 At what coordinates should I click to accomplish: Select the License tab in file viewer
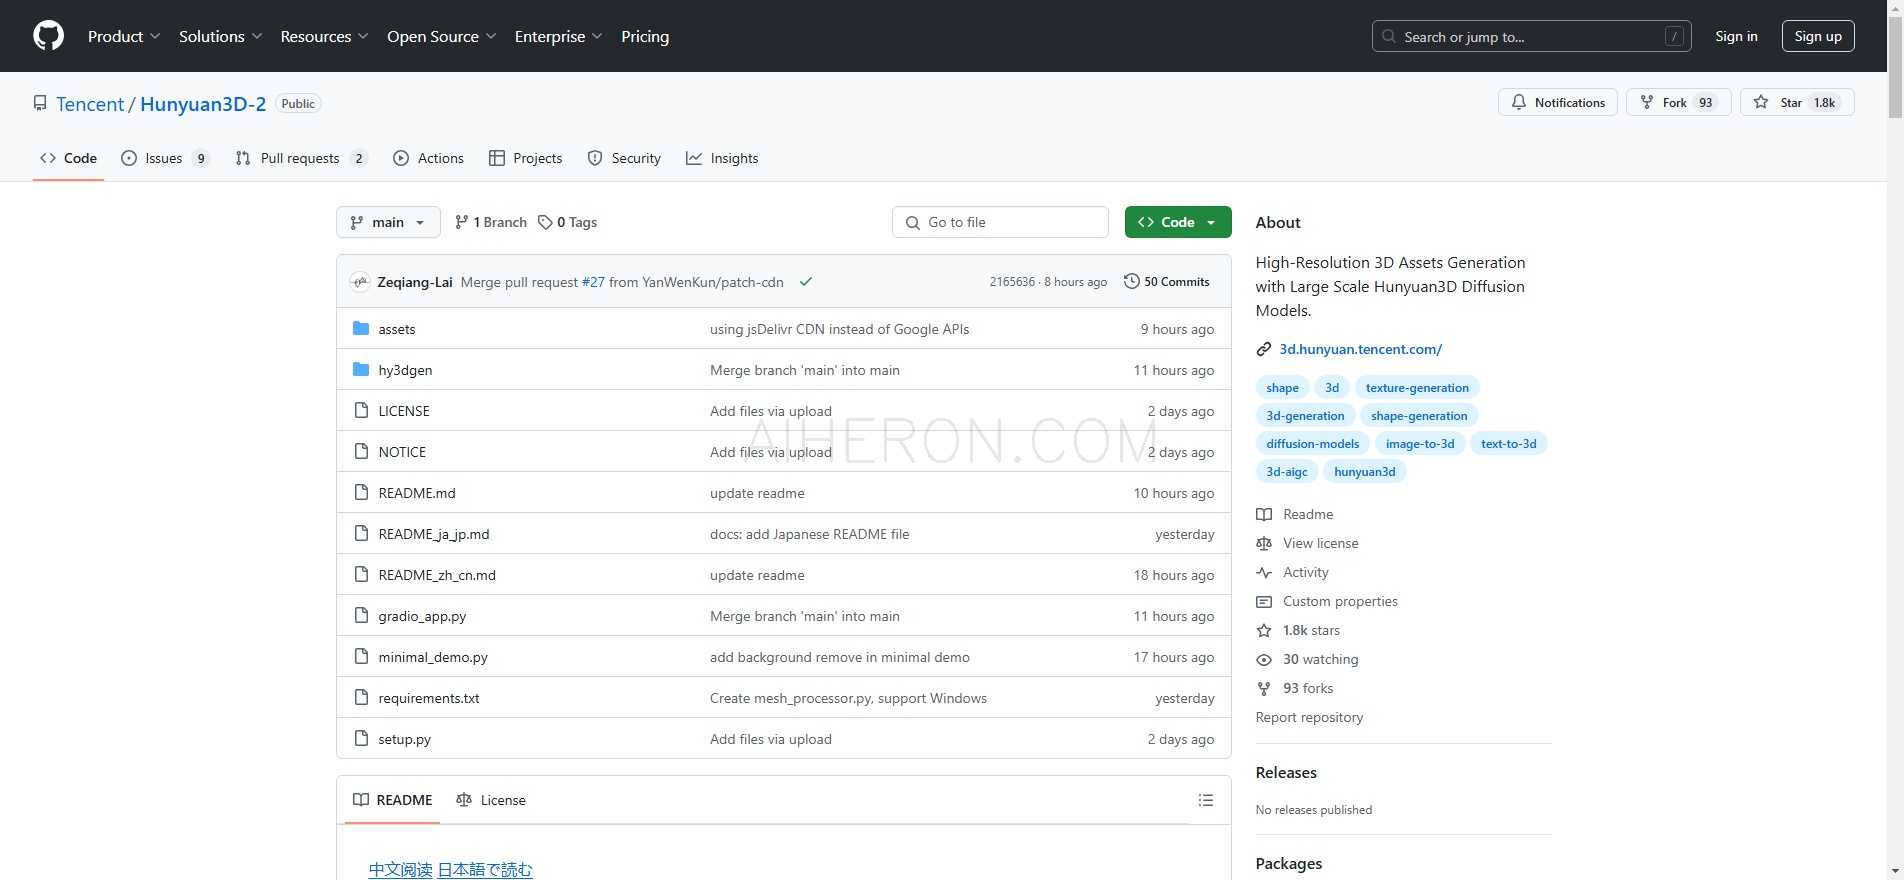coord(490,800)
